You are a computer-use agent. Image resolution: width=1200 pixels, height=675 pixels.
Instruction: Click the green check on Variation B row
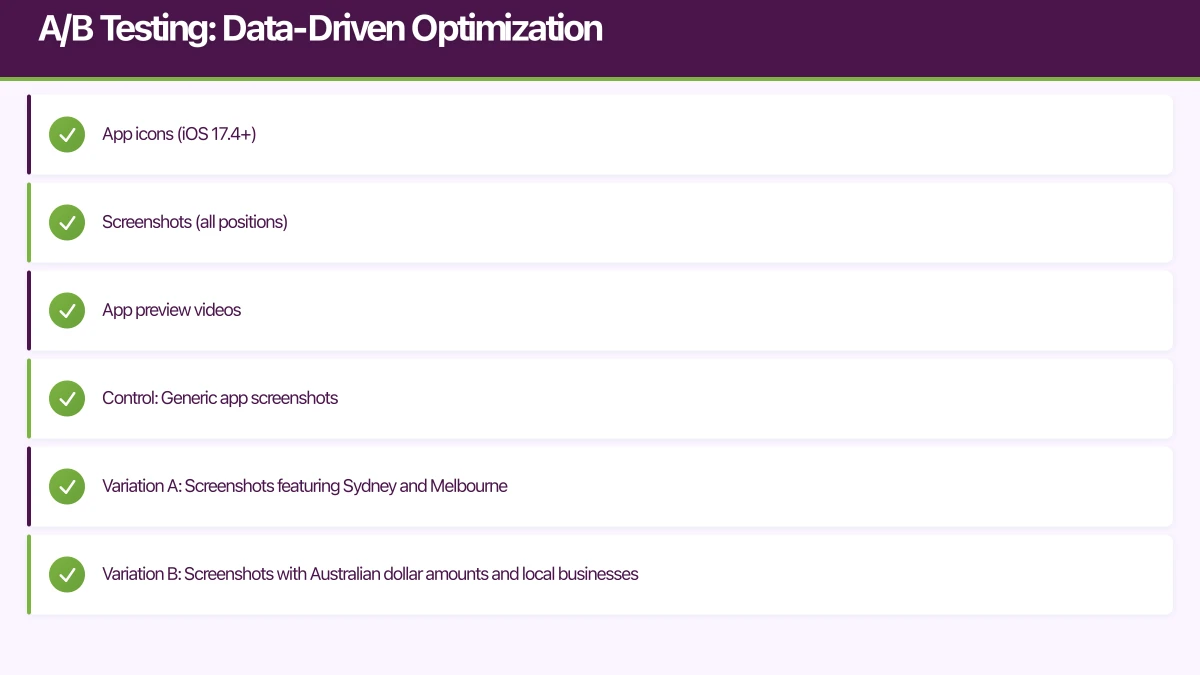(67, 574)
